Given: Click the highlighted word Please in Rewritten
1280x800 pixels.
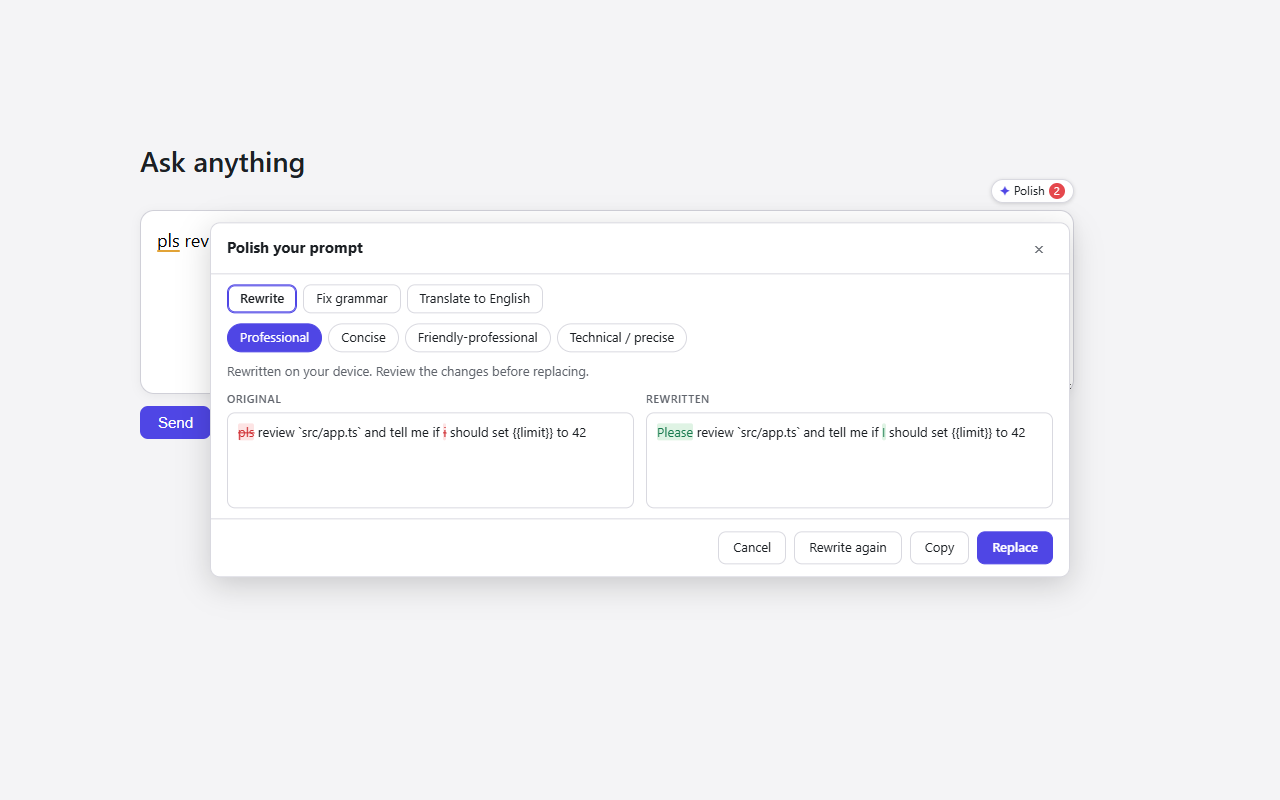Looking at the screenshot, I should (675, 433).
